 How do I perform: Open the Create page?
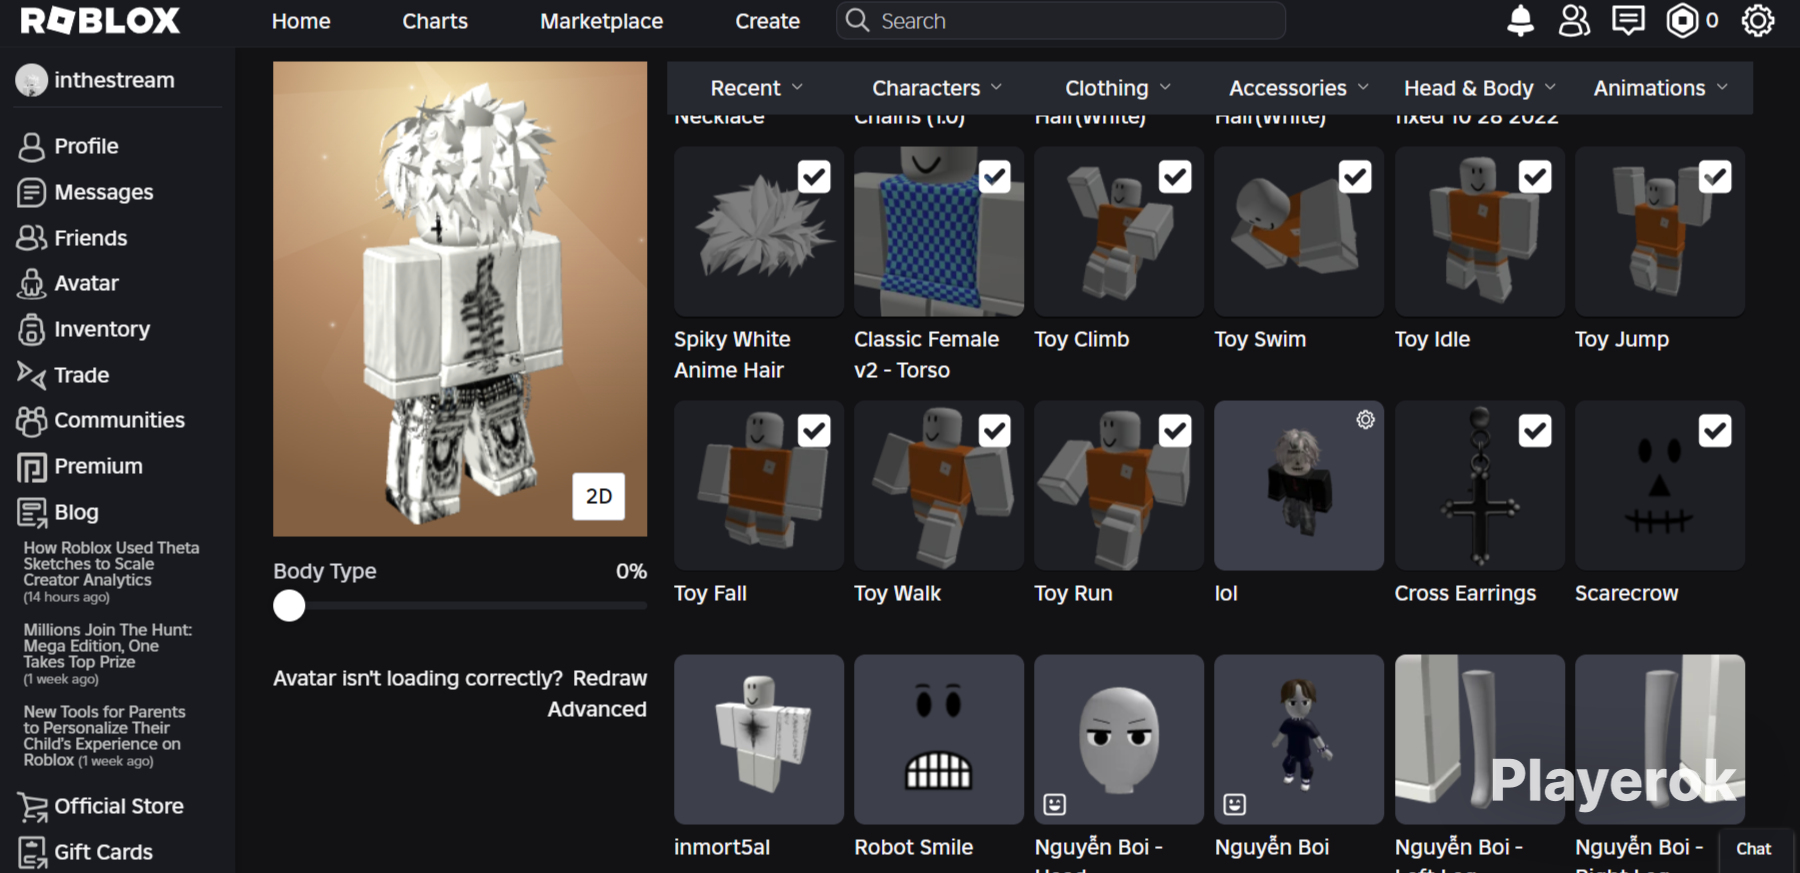pyautogui.click(x=768, y=21)
